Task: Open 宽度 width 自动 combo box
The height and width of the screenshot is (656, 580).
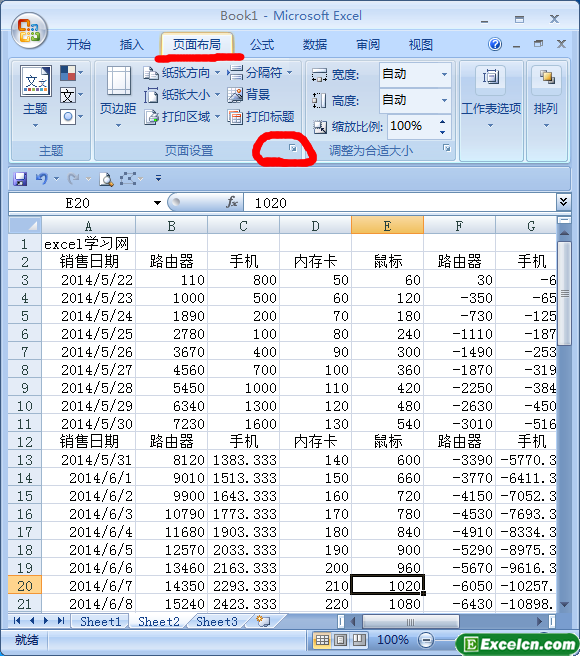Action: point(415,74)
